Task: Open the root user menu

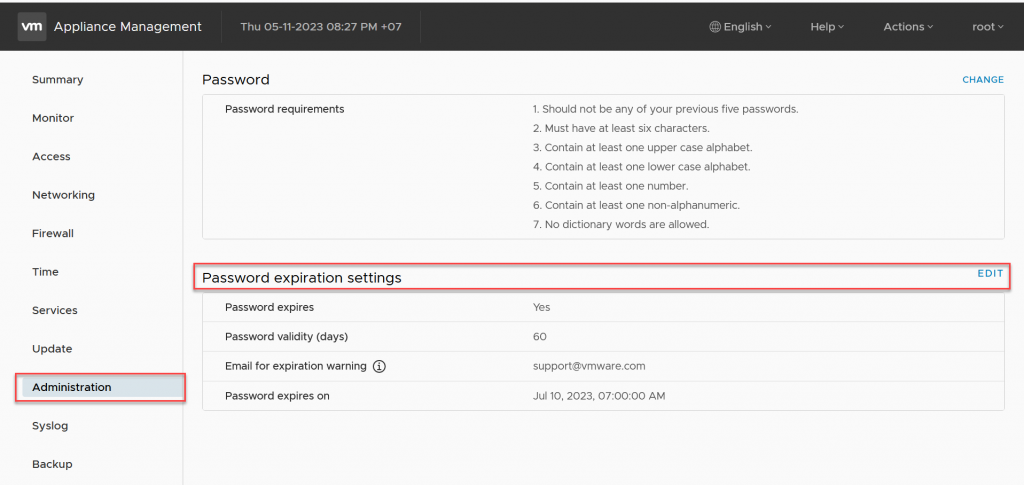Action: point(987,27)
